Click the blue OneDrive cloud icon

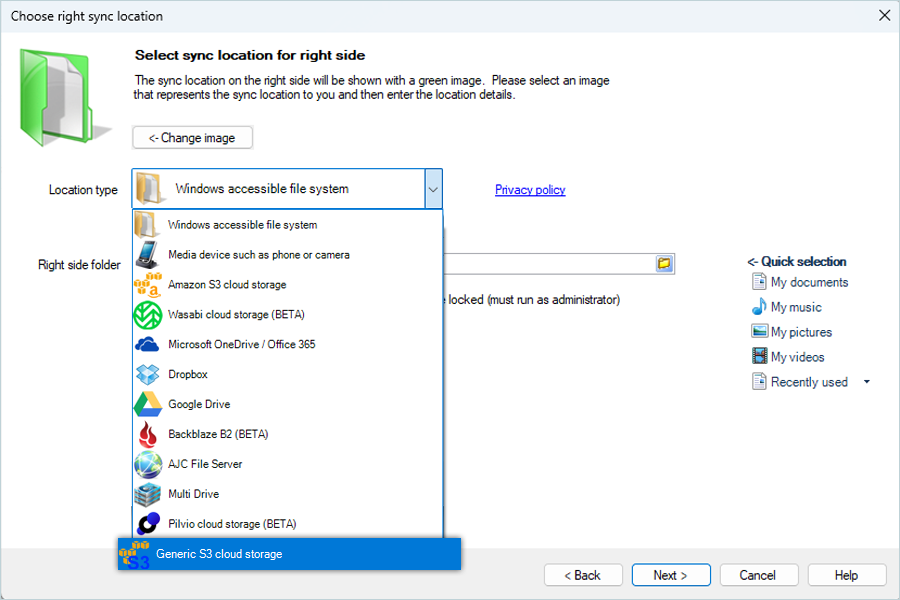pos(147,344)
